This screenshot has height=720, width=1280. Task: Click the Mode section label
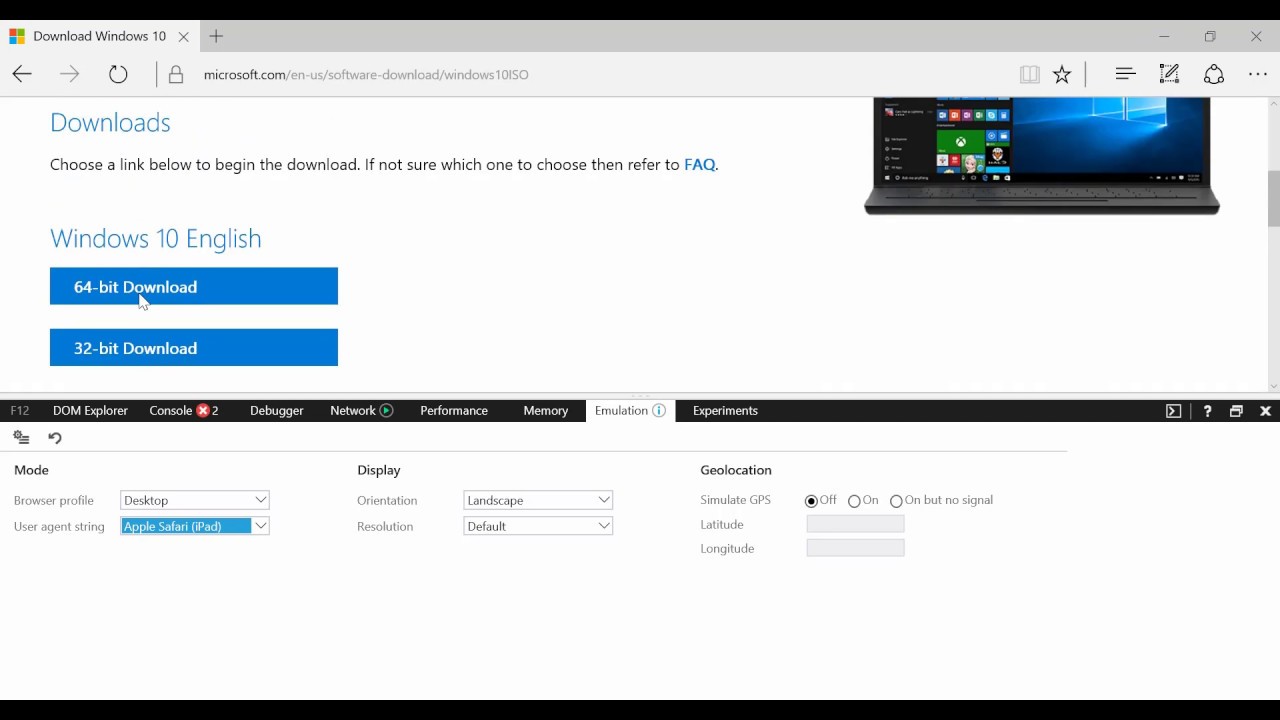click(x=31, y=470)
